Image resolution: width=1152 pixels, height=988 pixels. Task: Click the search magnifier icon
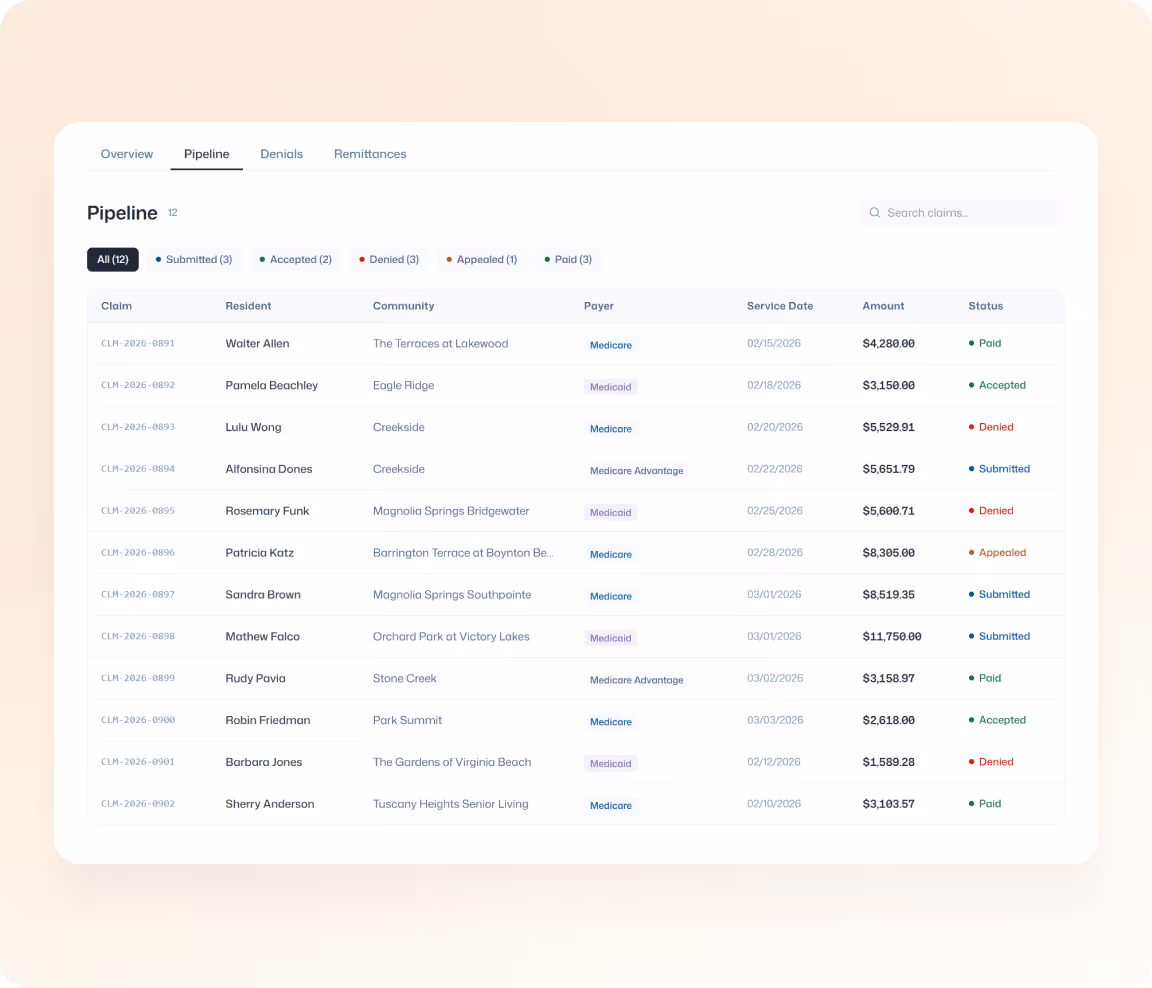tap(874, 212)
